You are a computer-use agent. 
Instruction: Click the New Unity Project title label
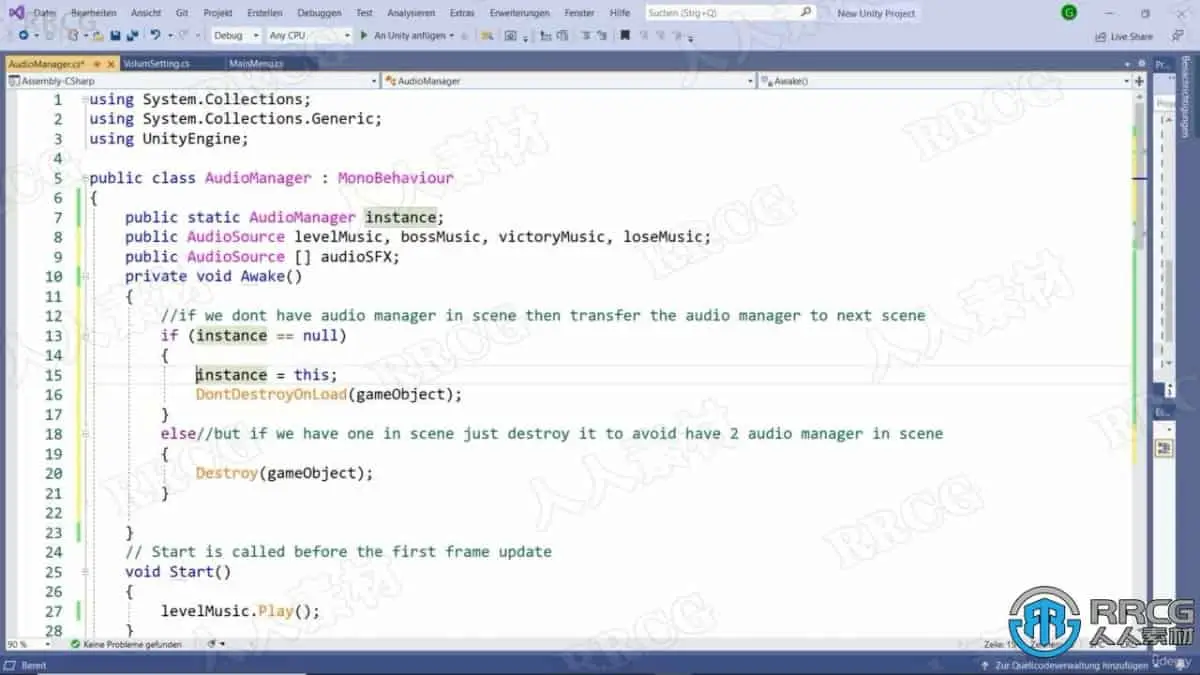pyautogui.click(x=876, y=13)
